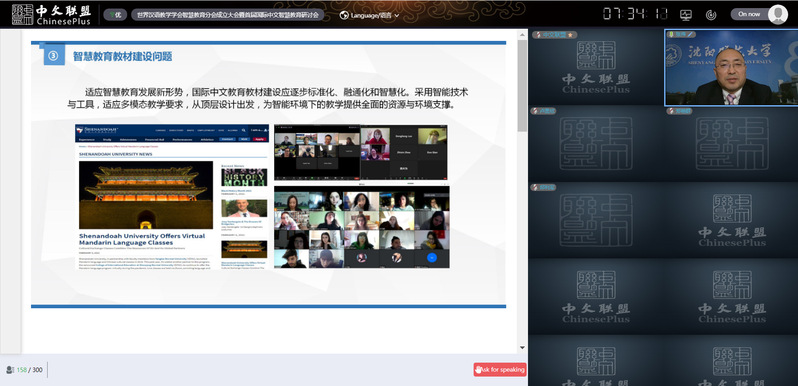Click the pencil icon on speaker name tag

click(x=690, y=35)
